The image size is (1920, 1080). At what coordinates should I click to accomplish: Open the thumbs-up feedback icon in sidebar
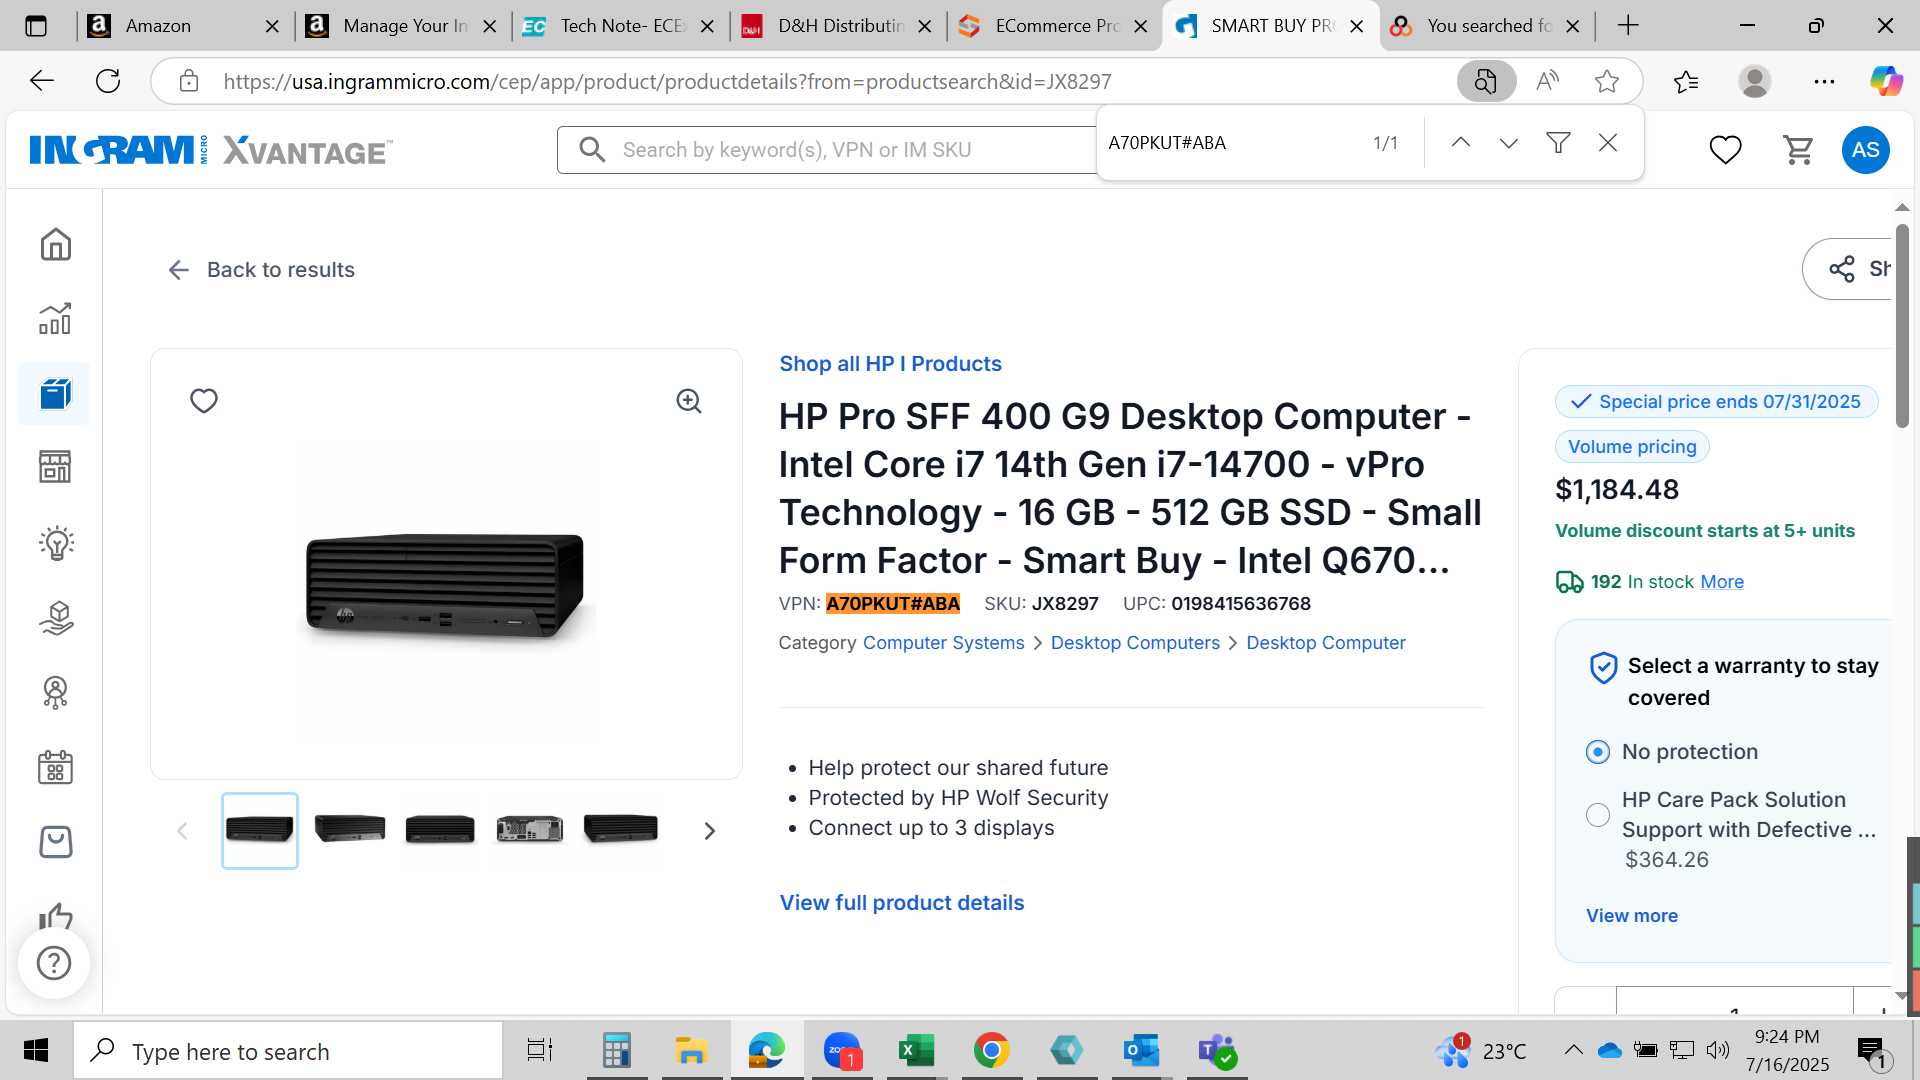[x=55, y=916]
